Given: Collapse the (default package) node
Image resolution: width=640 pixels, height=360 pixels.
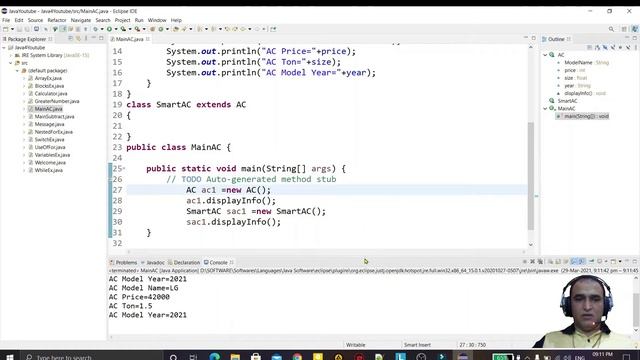Looking at the screenshot, I should tap(18, 71).
